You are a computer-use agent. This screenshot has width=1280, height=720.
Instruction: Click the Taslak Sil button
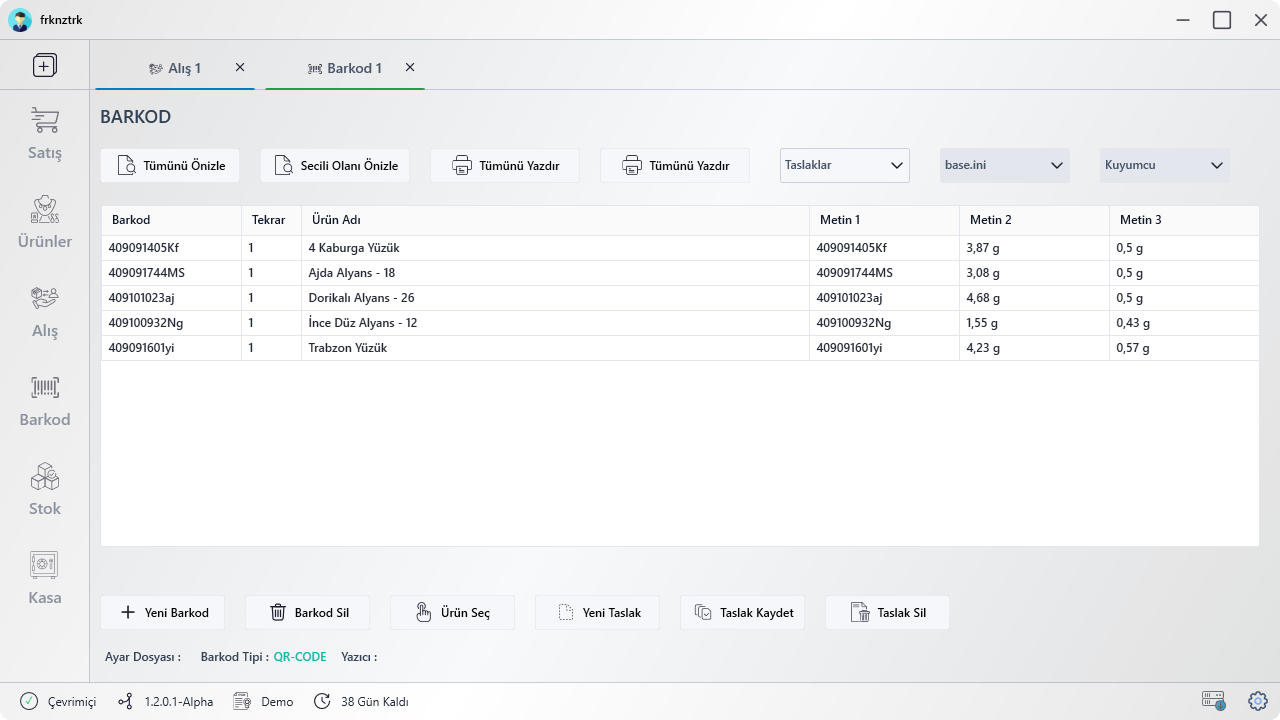[x=888, y=612]
